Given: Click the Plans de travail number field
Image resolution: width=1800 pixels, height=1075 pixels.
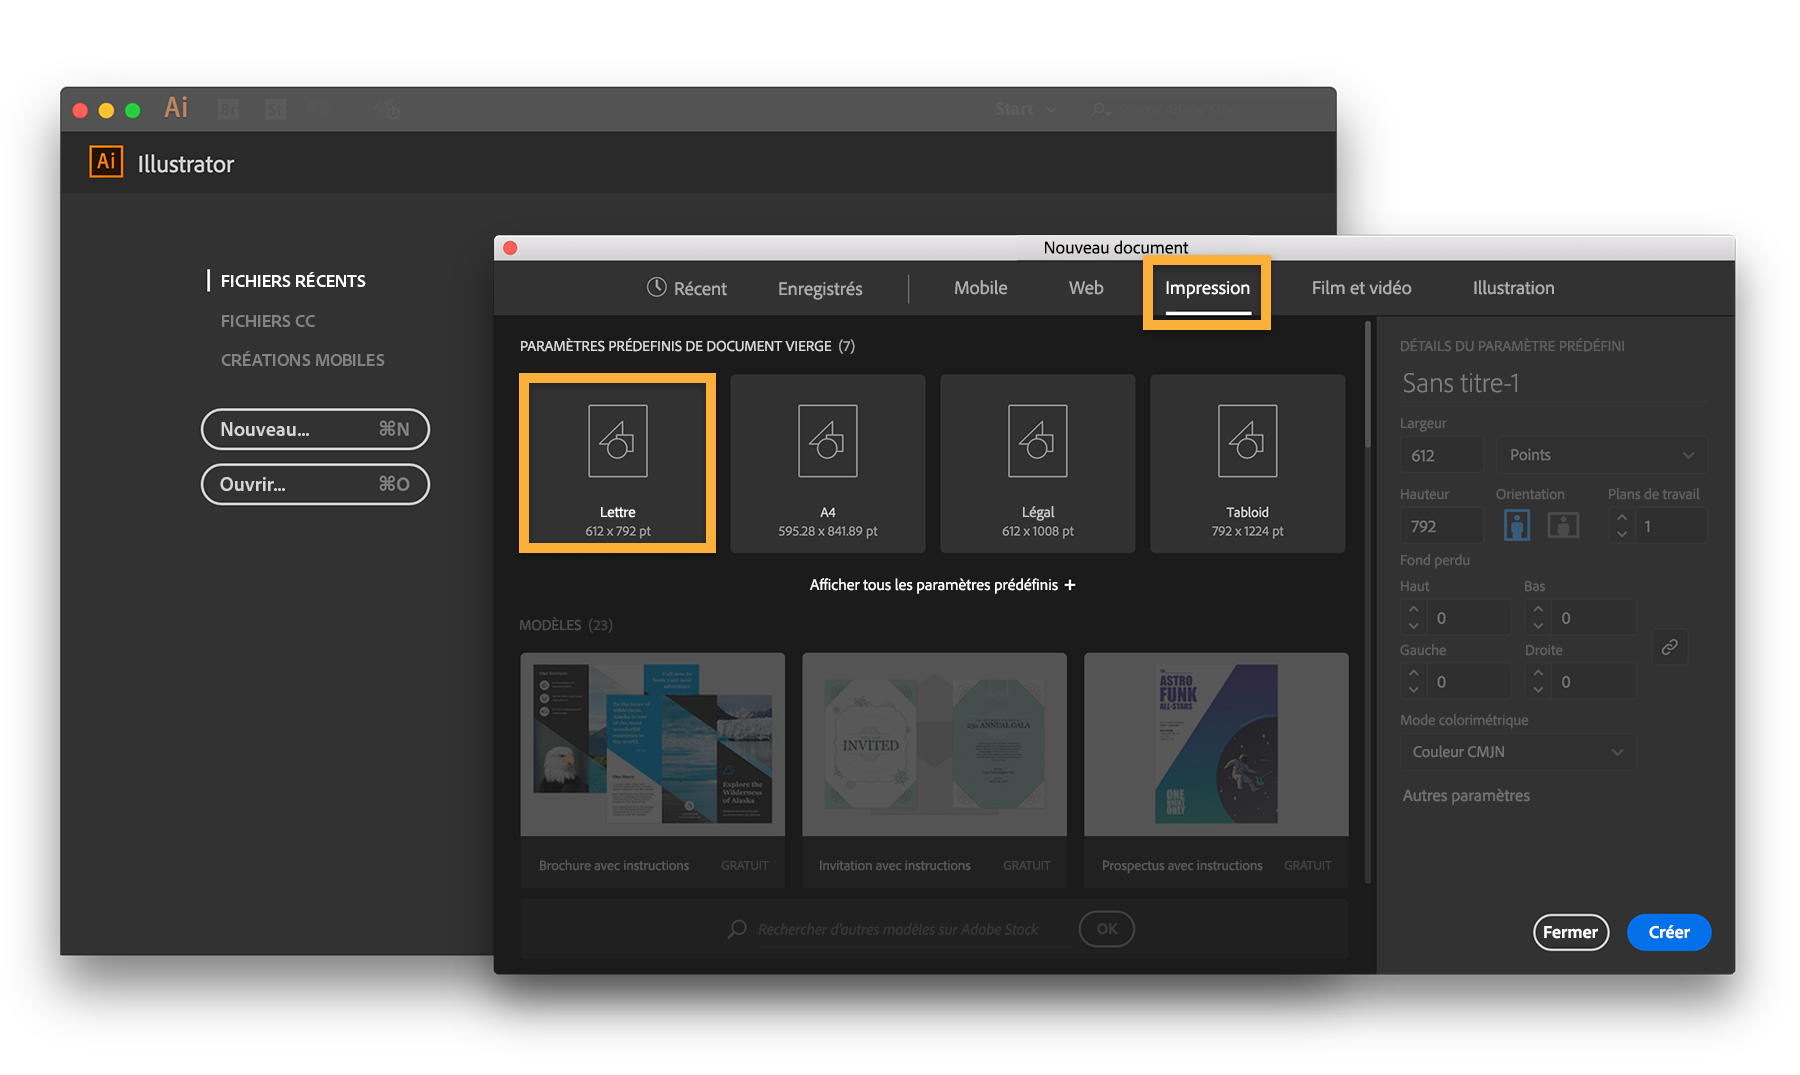Looking at the screenshot, I should (x=1672, y=526).
